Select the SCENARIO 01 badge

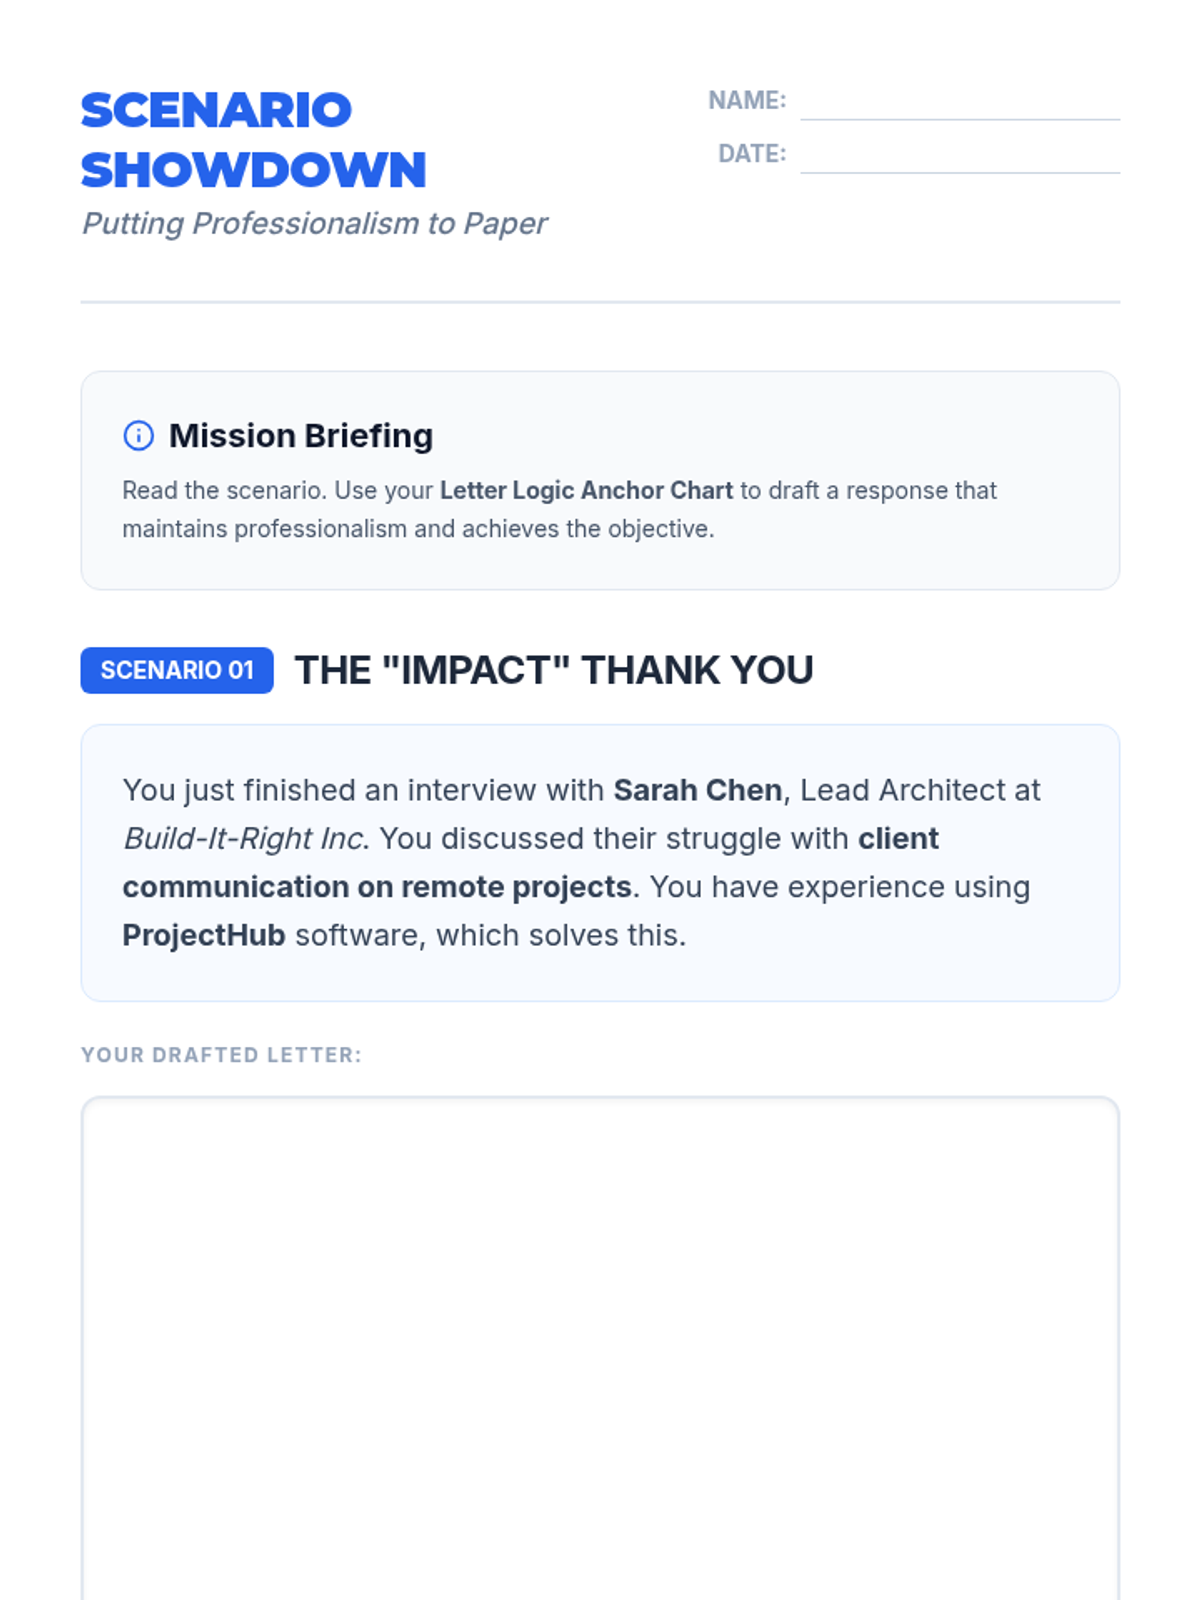[177, 670]
